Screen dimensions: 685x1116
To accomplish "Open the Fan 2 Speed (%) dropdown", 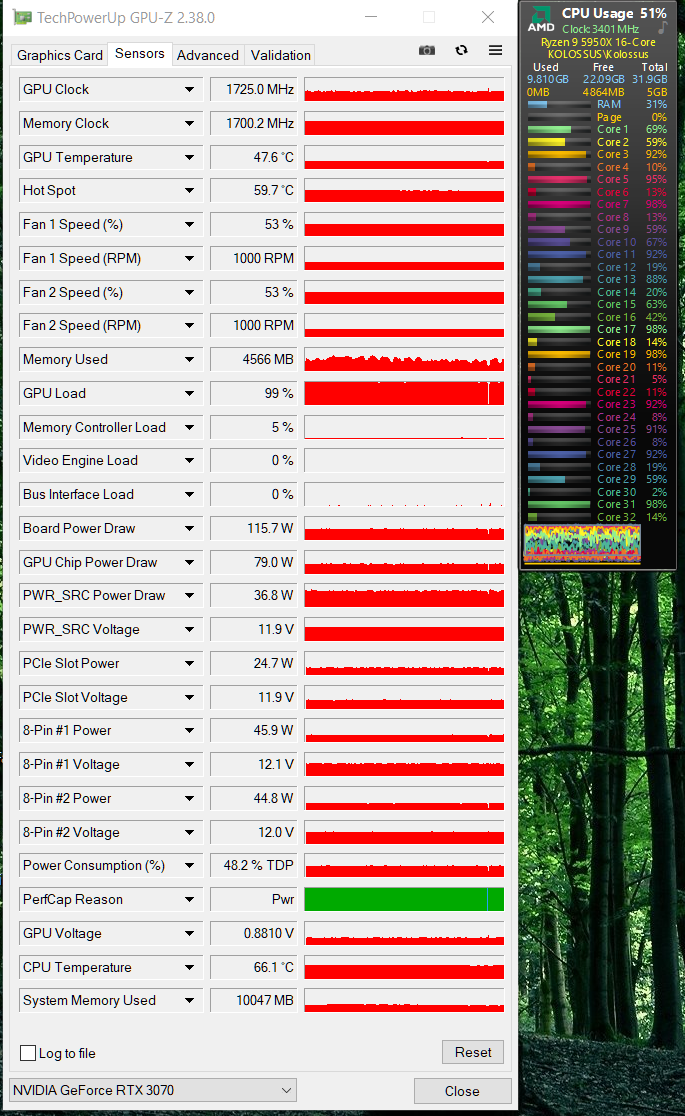I will click(189, 293).
